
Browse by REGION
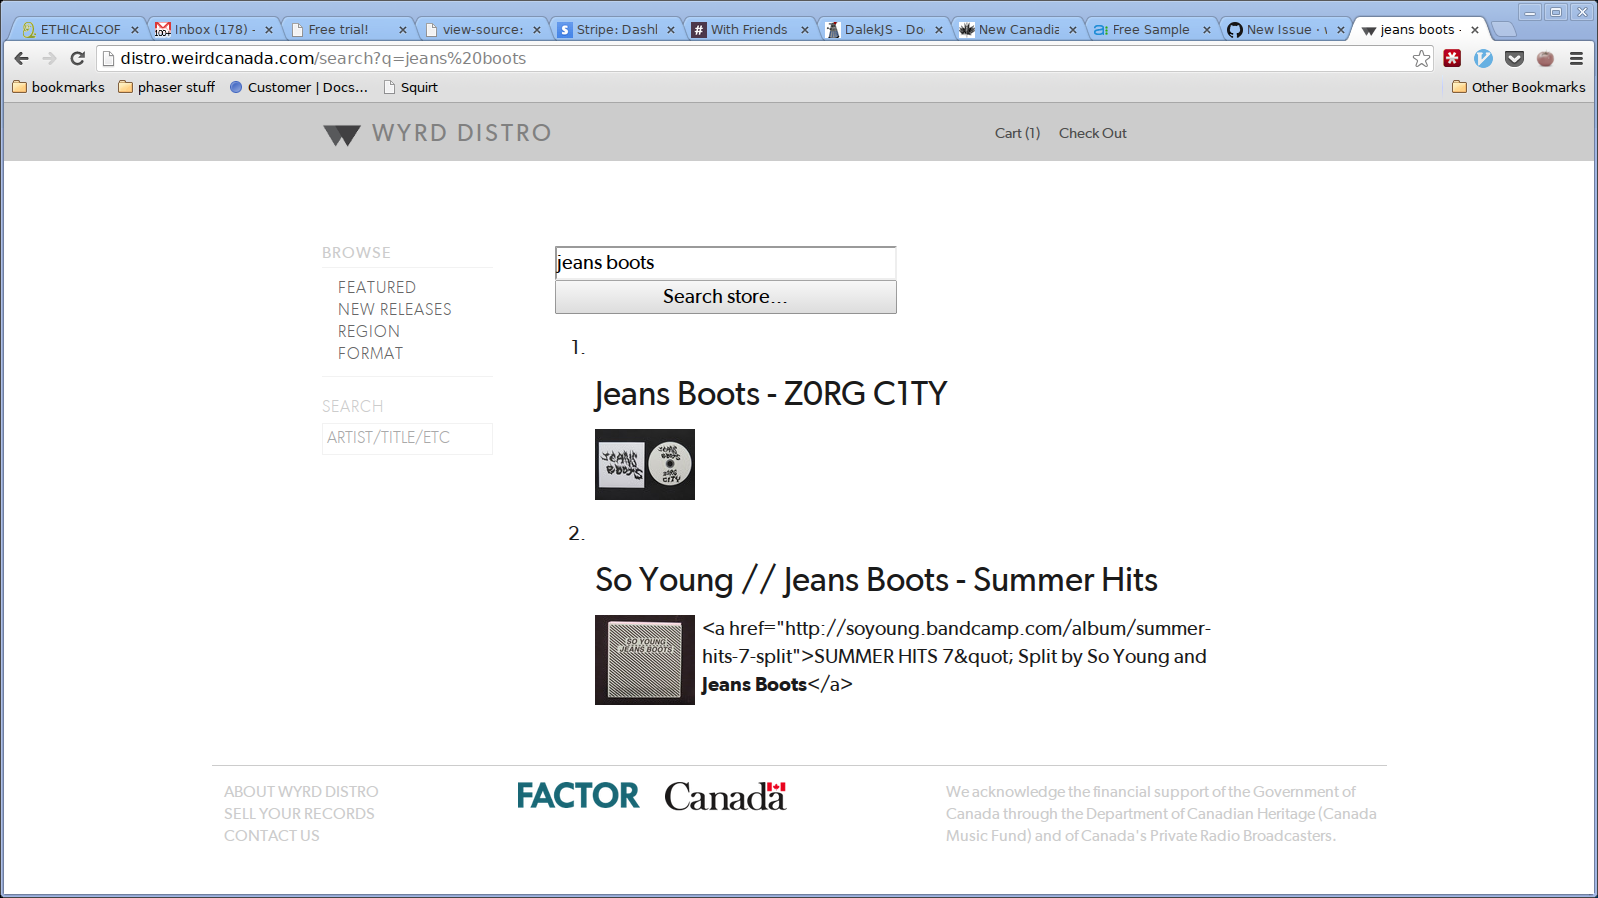click(x=368, y=331)
